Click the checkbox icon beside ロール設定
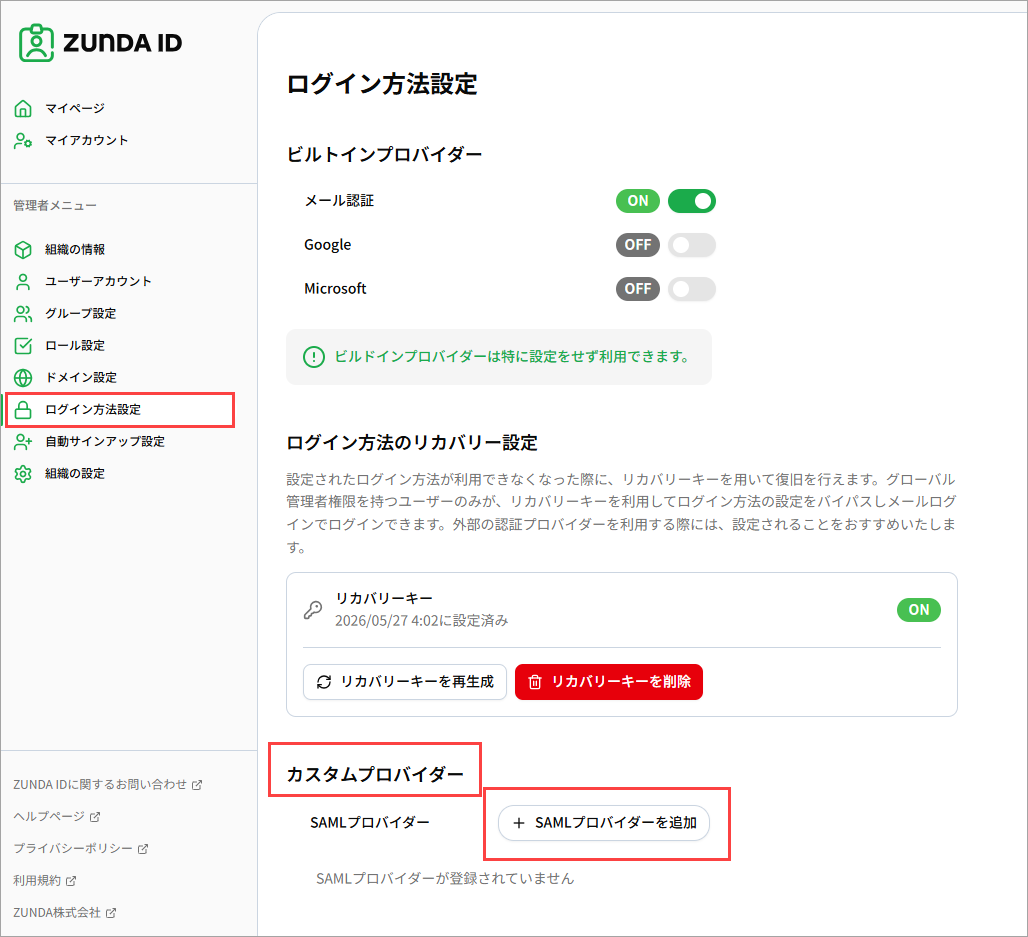Image resolution: width=1028 pixels, height=937 pixels. click(x=23, y=346)
